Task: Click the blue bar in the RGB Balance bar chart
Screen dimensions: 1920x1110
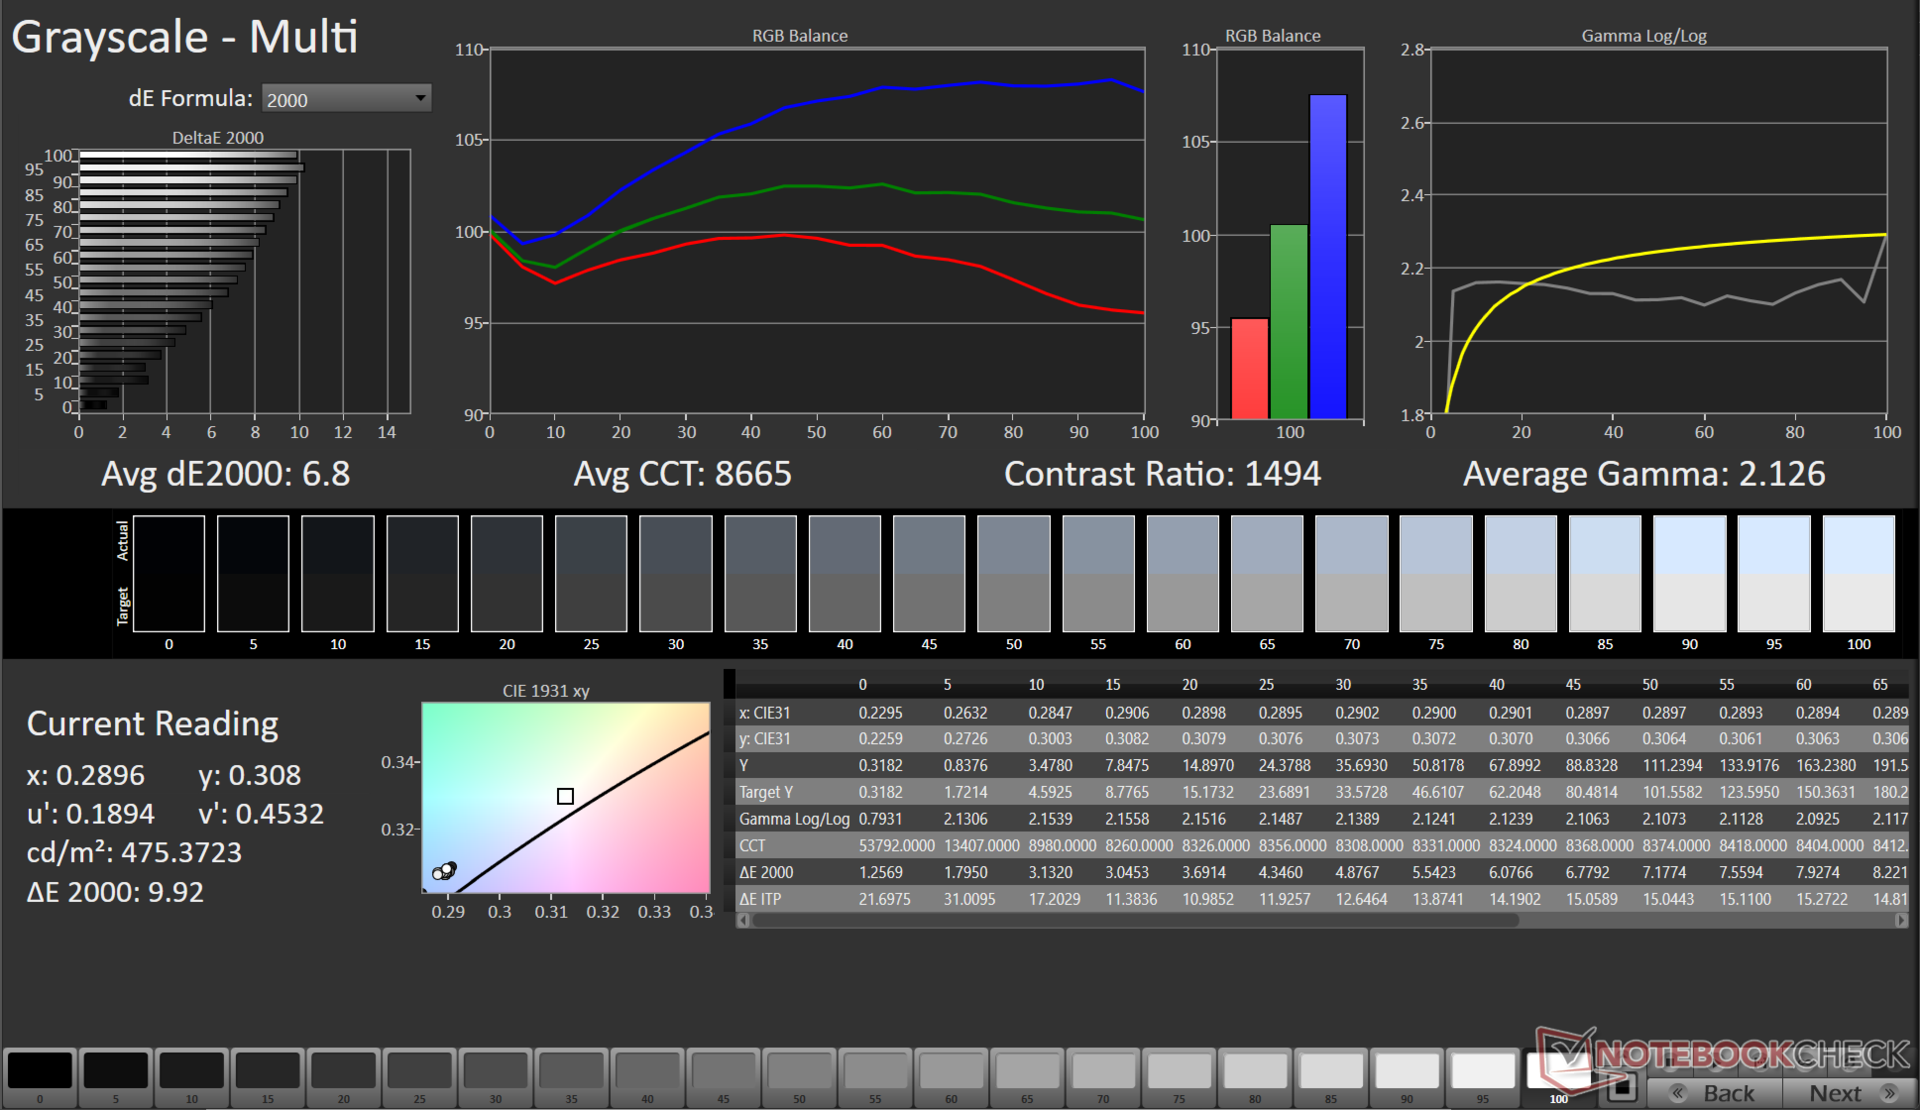Action: pos(1328,257)
